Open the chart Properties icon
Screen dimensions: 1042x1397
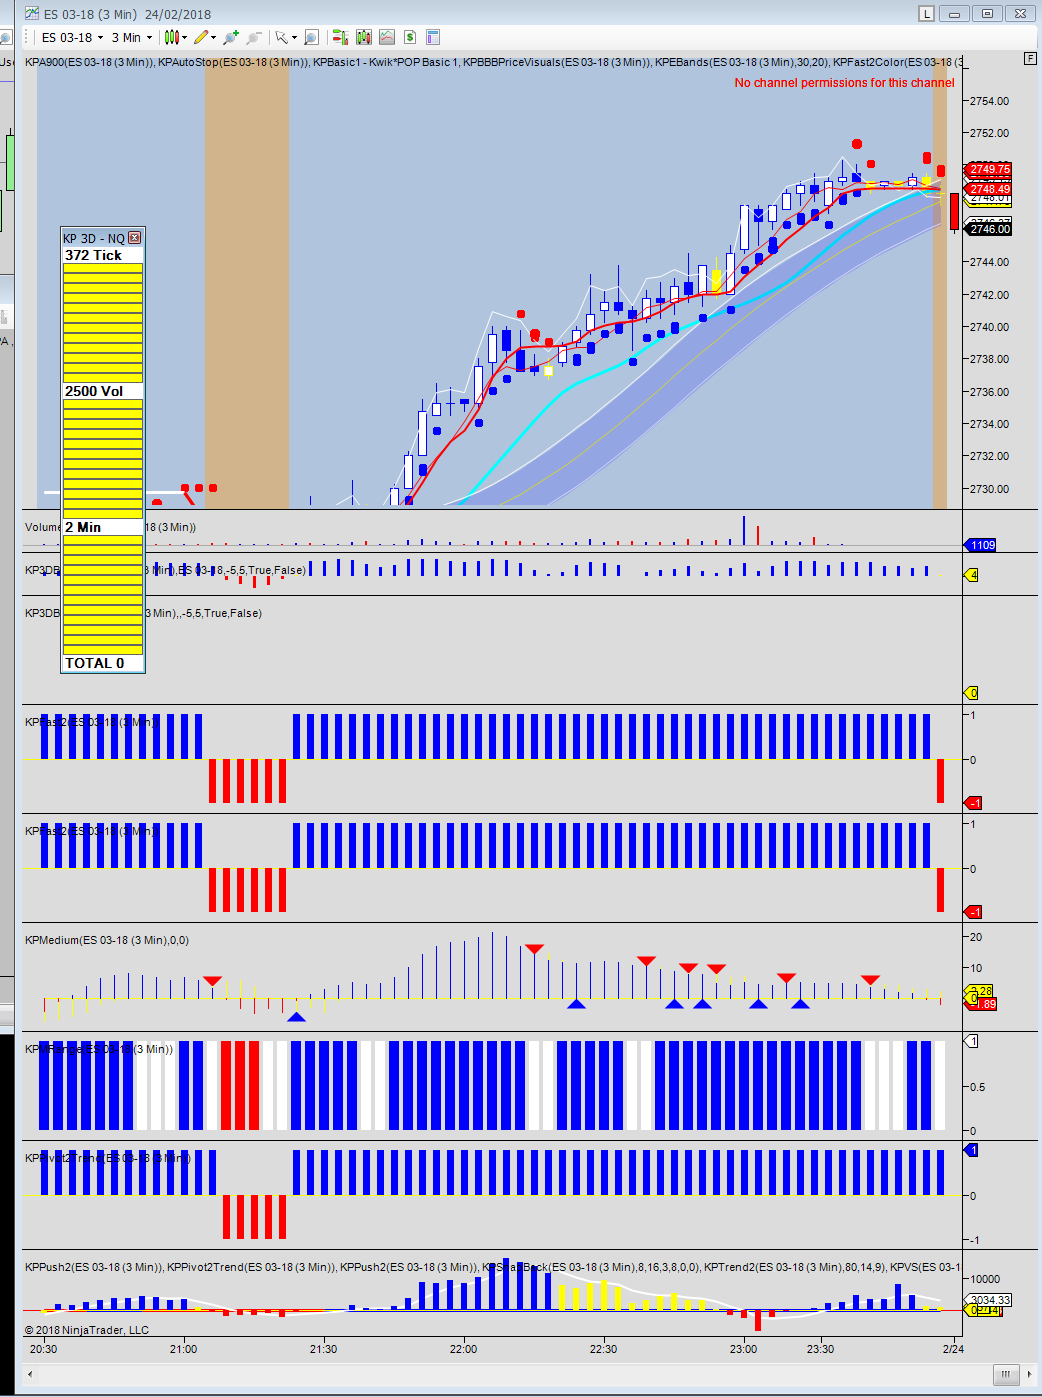click(433, 37)
